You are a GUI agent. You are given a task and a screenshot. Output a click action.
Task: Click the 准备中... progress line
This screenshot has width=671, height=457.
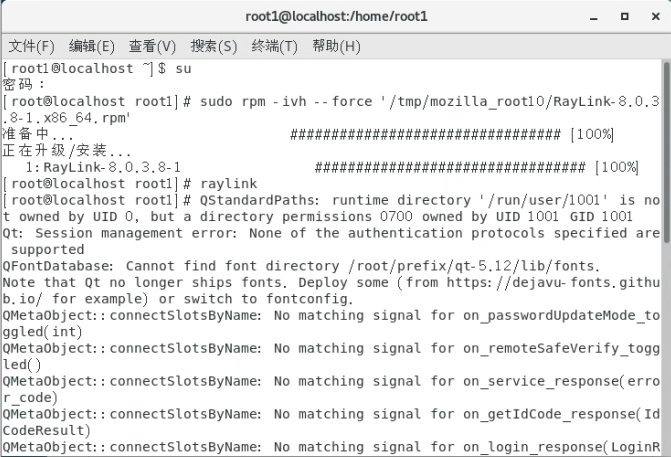[308, 134]
